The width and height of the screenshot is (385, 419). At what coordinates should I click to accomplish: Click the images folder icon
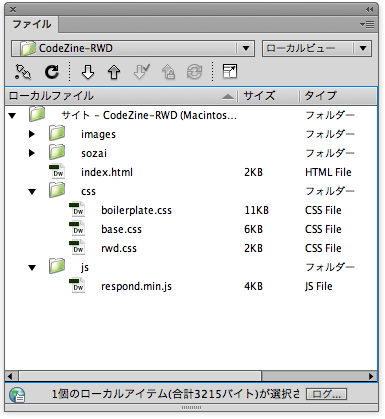pos(57,133)
